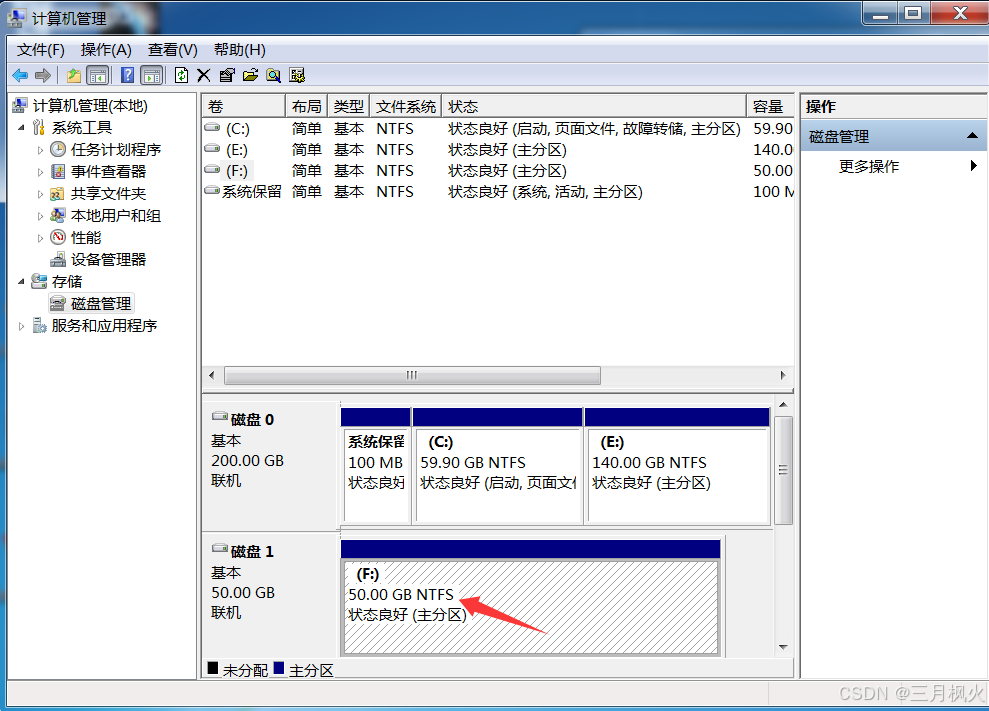Open the 操作(A) menu

click(x=106, y=50)
